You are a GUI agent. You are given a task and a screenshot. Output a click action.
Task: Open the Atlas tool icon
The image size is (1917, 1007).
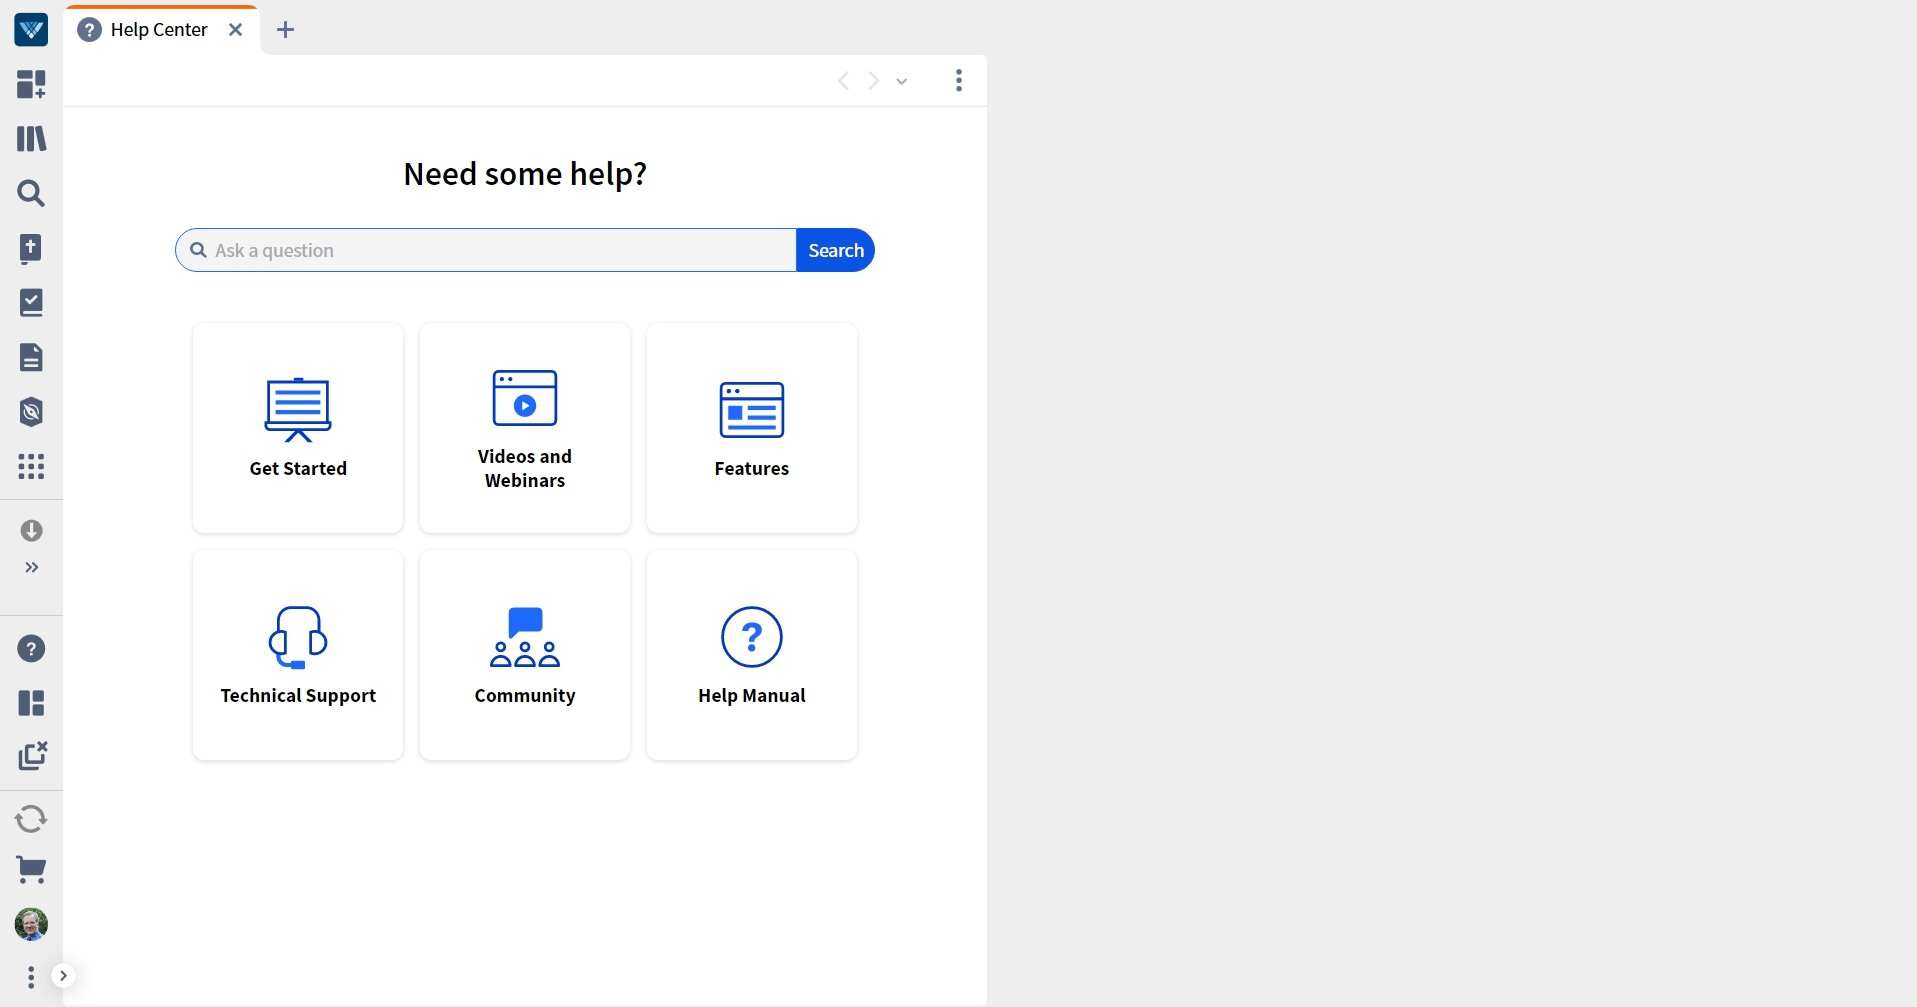[31, 412]
